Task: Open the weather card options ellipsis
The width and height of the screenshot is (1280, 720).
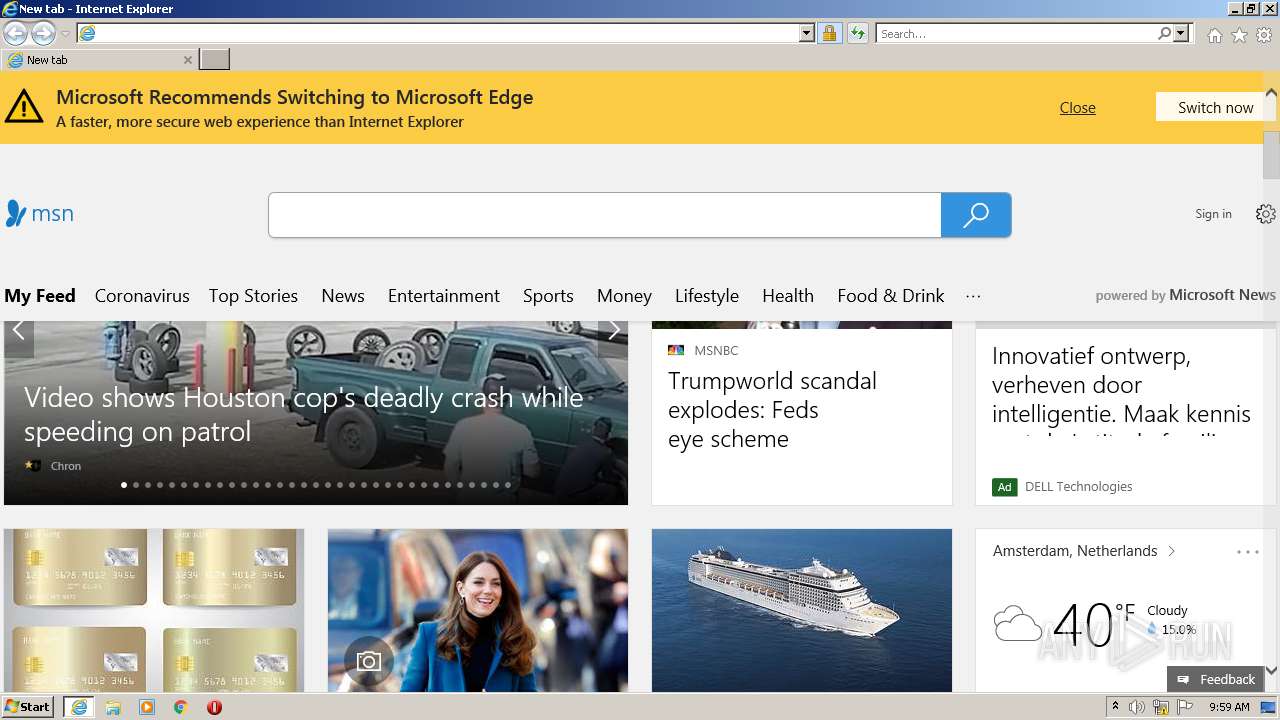Action: coord(1247,552)
